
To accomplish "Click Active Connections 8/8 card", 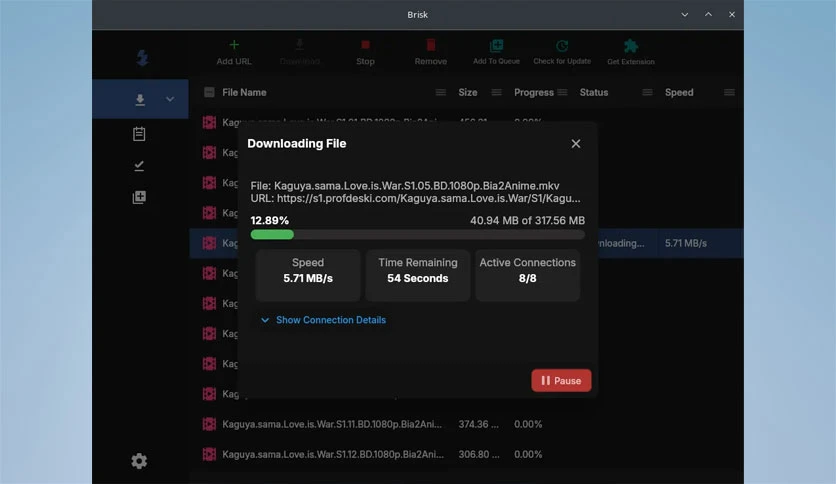I will pyautogui.click(x=527, y=275).
